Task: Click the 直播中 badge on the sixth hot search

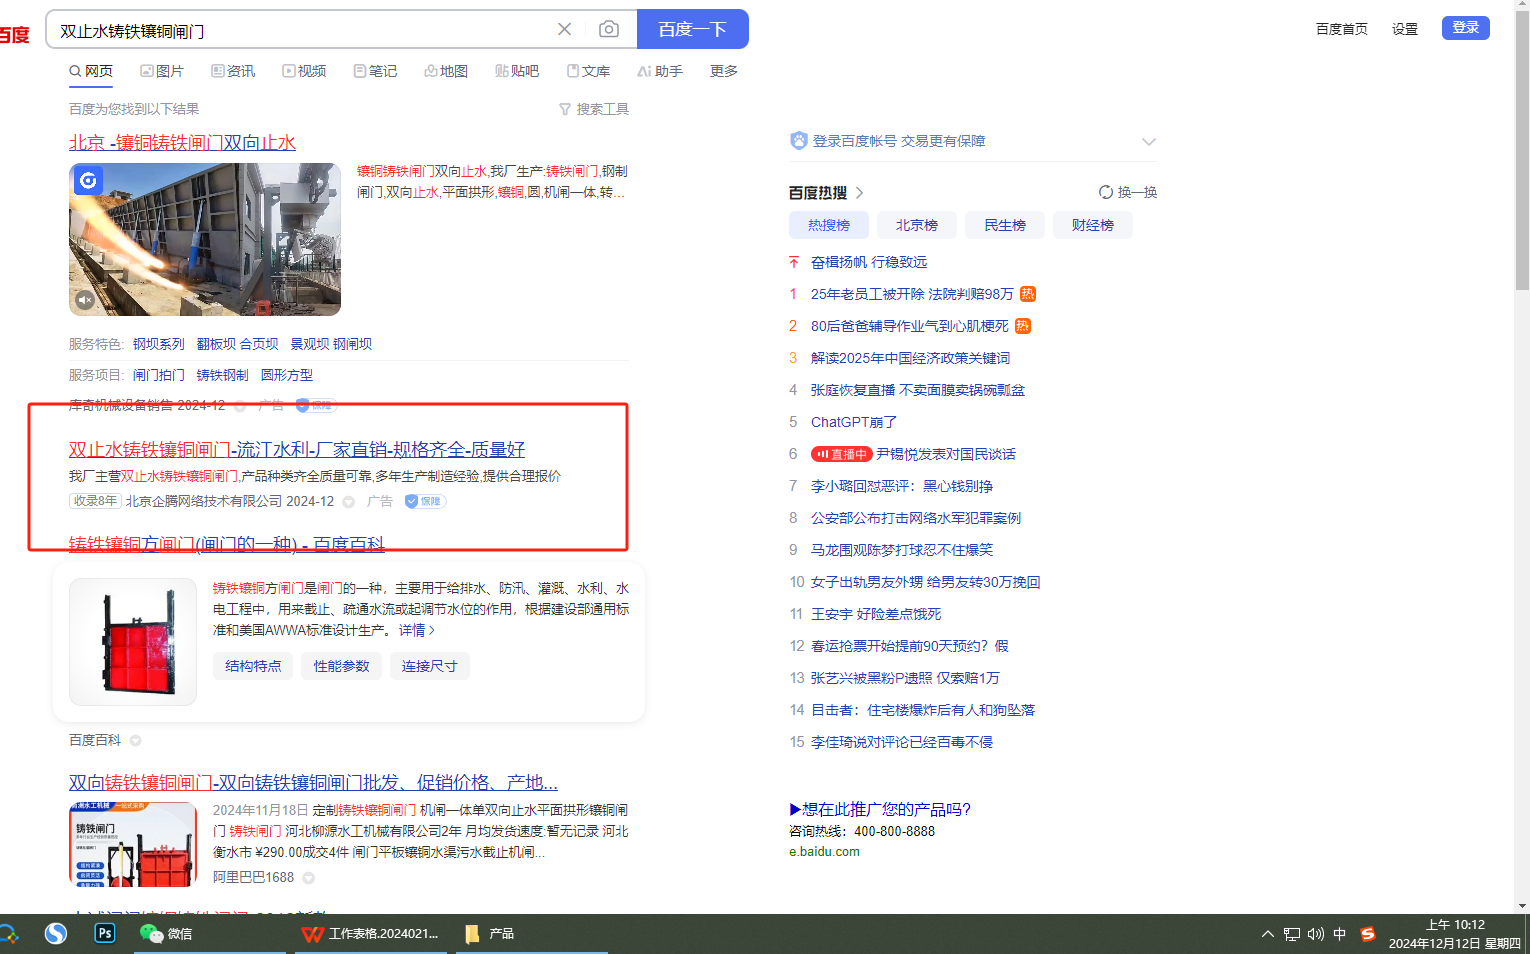Action: tap(841, 454)
